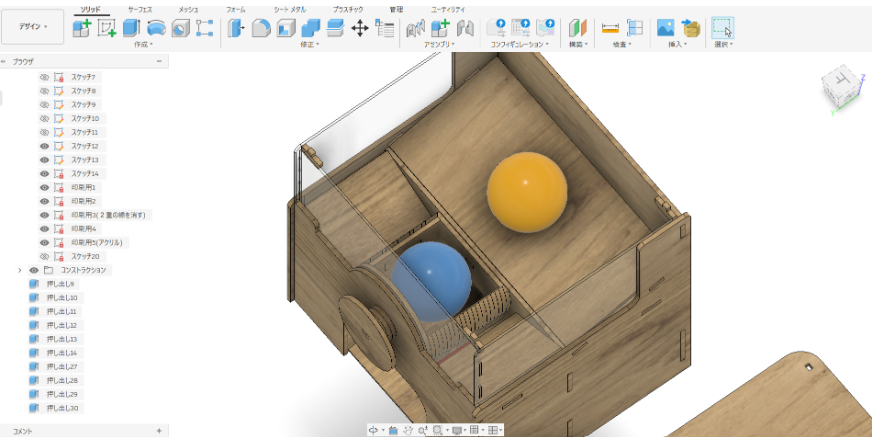Open the 挿入 dropdown menu
872x437 pixels.
(x=677, y=44)
